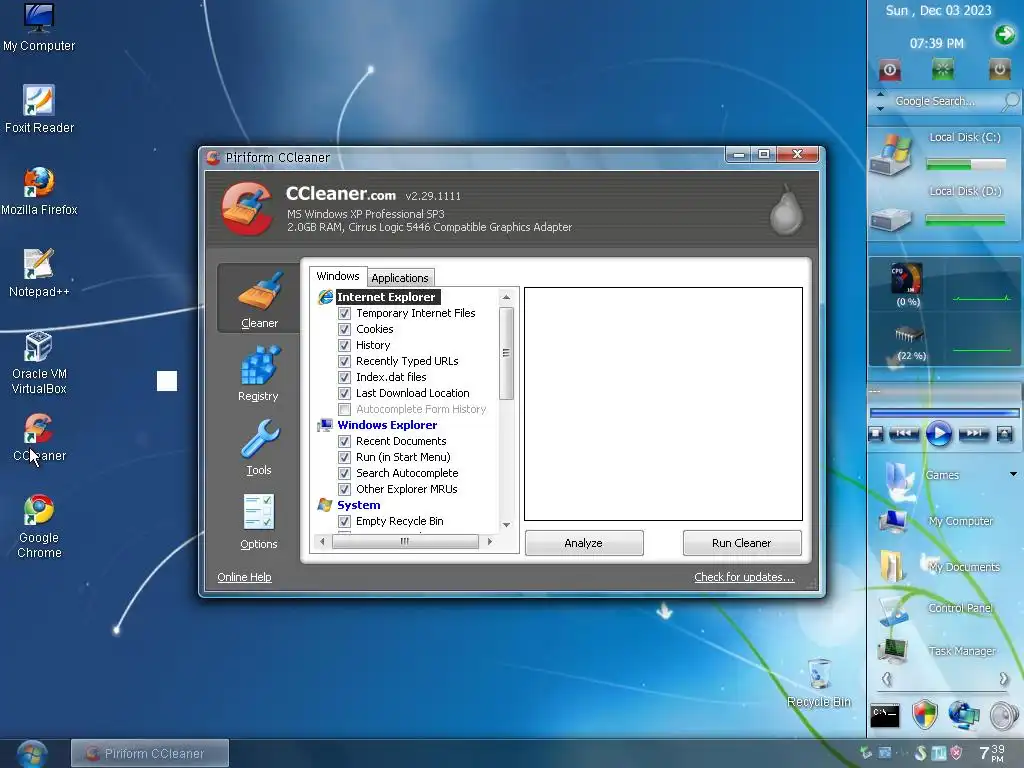
Task: Select the Windows Explorer category
Action: pos(387,425)
